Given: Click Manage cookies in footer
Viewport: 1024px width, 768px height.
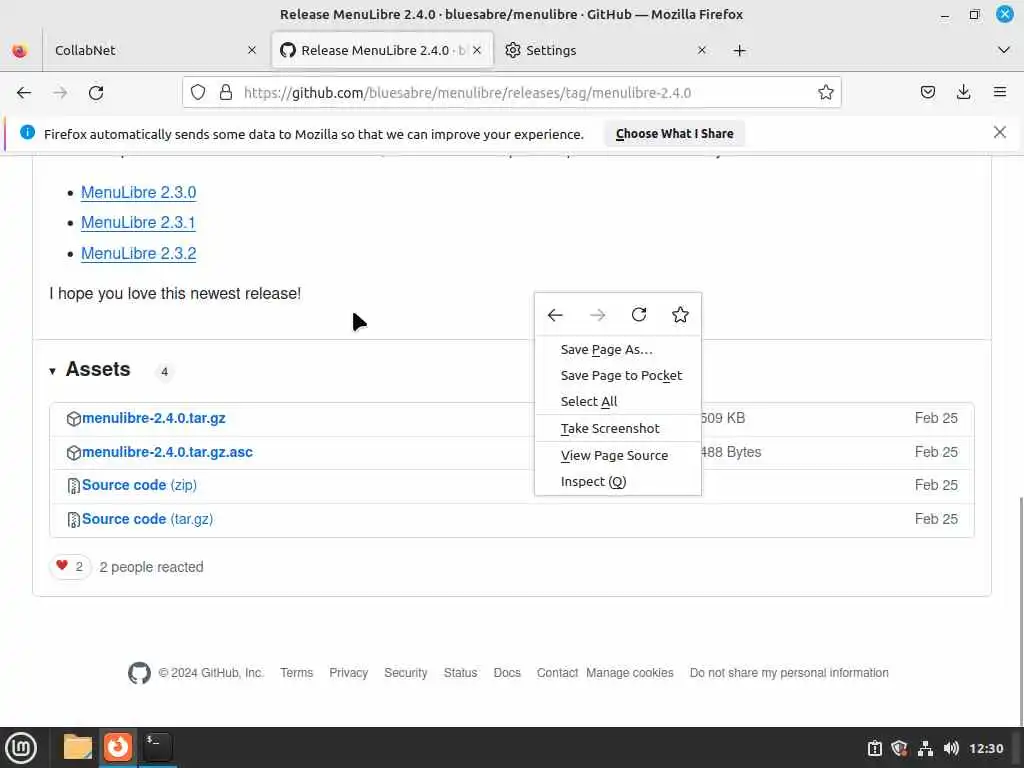Looking at the screenshot, I should pos(630,673).
